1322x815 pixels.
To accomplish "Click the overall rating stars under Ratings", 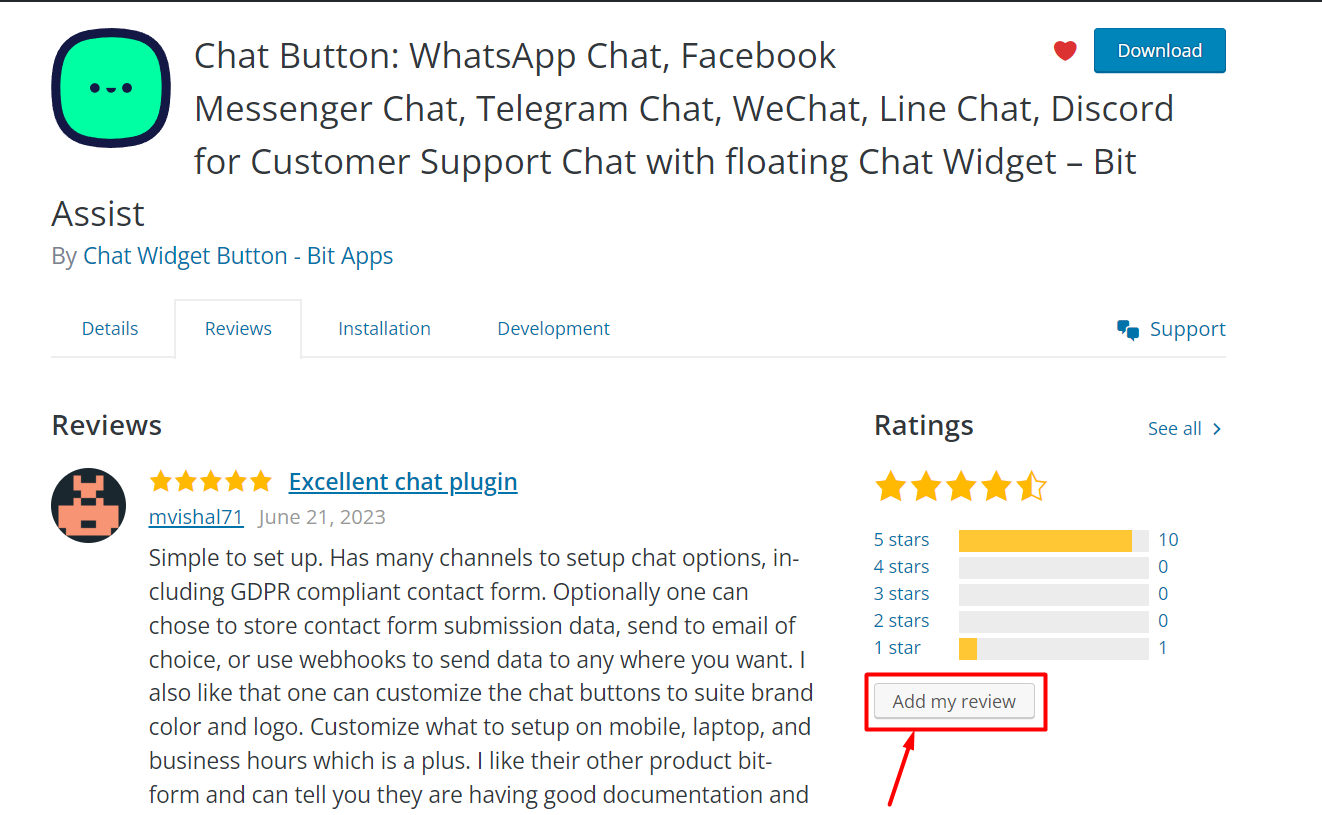I will click(960, 487).
